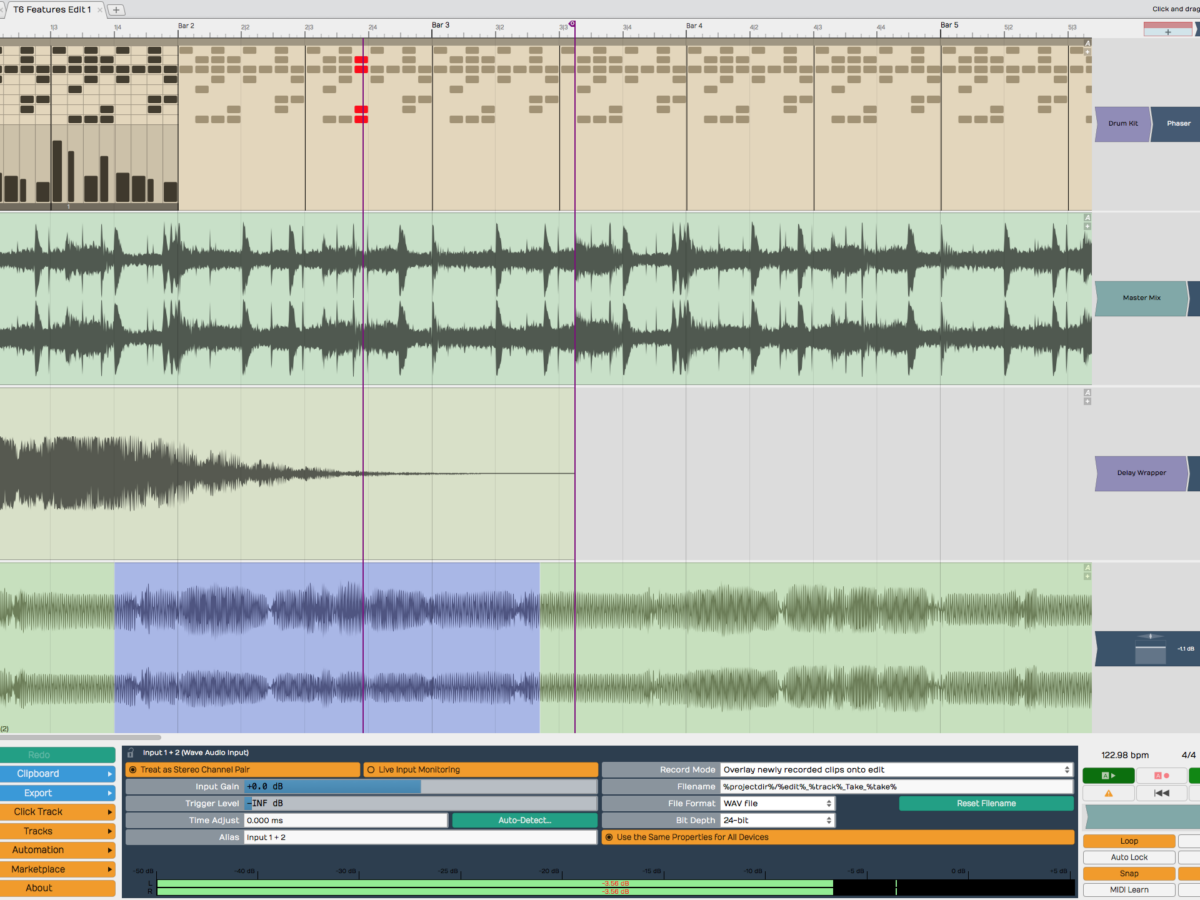
Task: Click the Auto-Detect button
Action: pos(524,820)
